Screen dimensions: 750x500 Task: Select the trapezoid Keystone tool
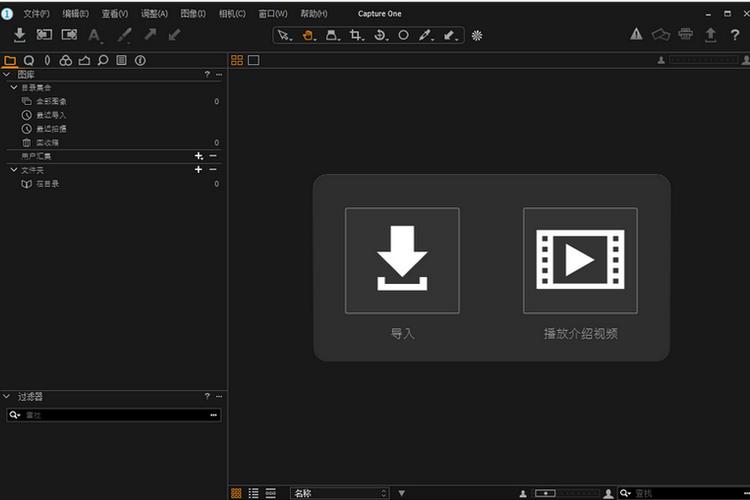click(x=332, y=35)
